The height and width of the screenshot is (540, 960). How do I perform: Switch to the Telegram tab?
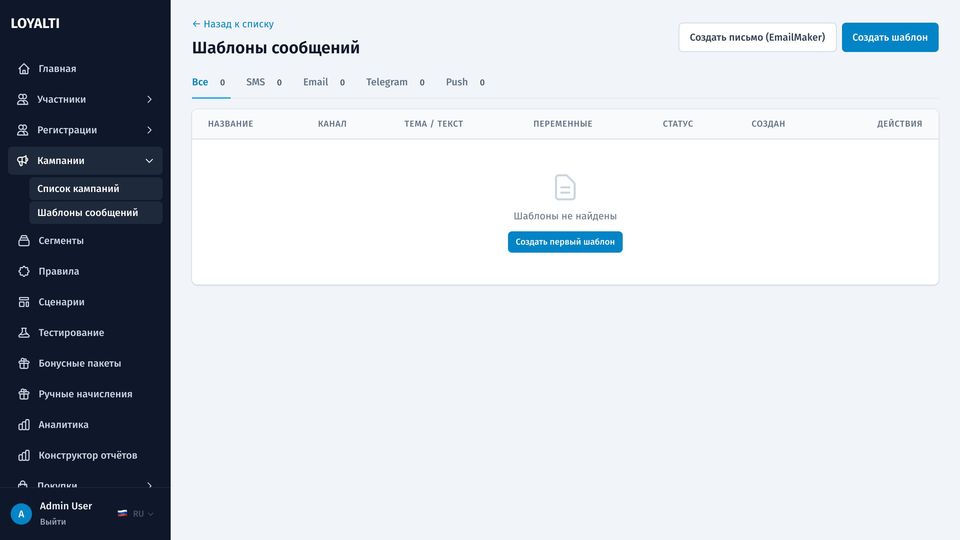396,82
